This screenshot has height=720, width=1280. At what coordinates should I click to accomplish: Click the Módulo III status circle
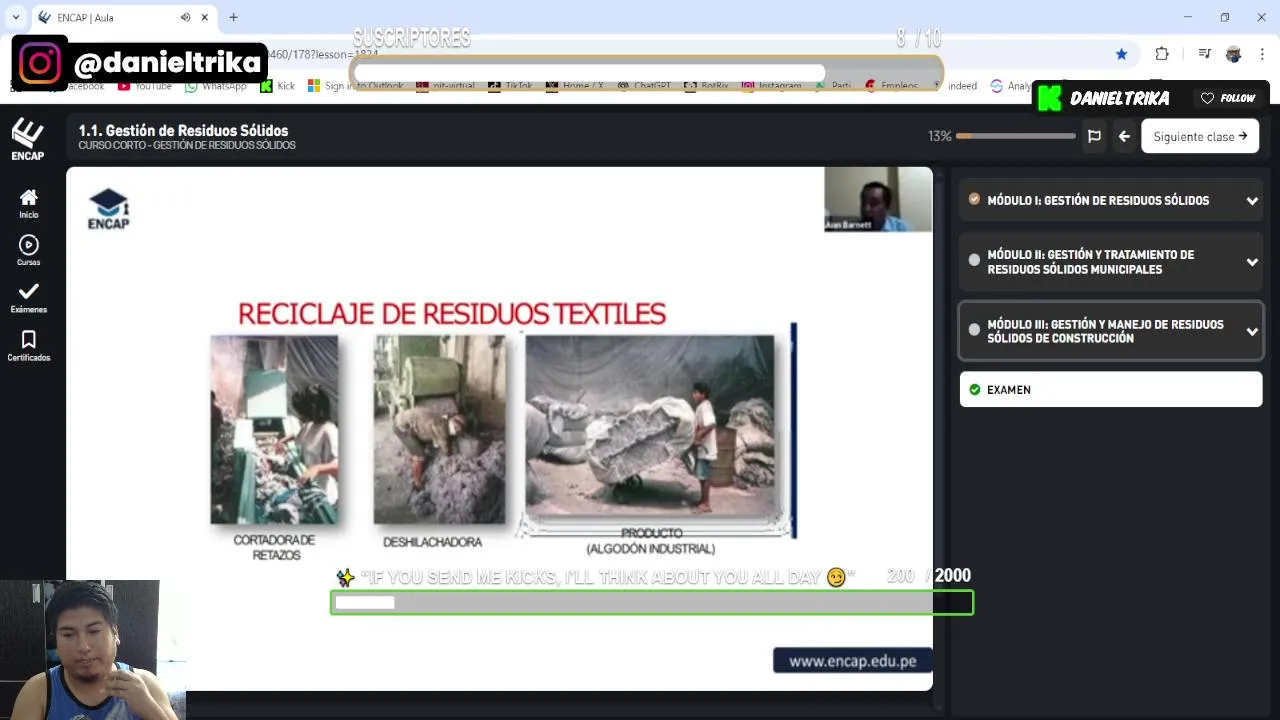[x=974, y=329]
